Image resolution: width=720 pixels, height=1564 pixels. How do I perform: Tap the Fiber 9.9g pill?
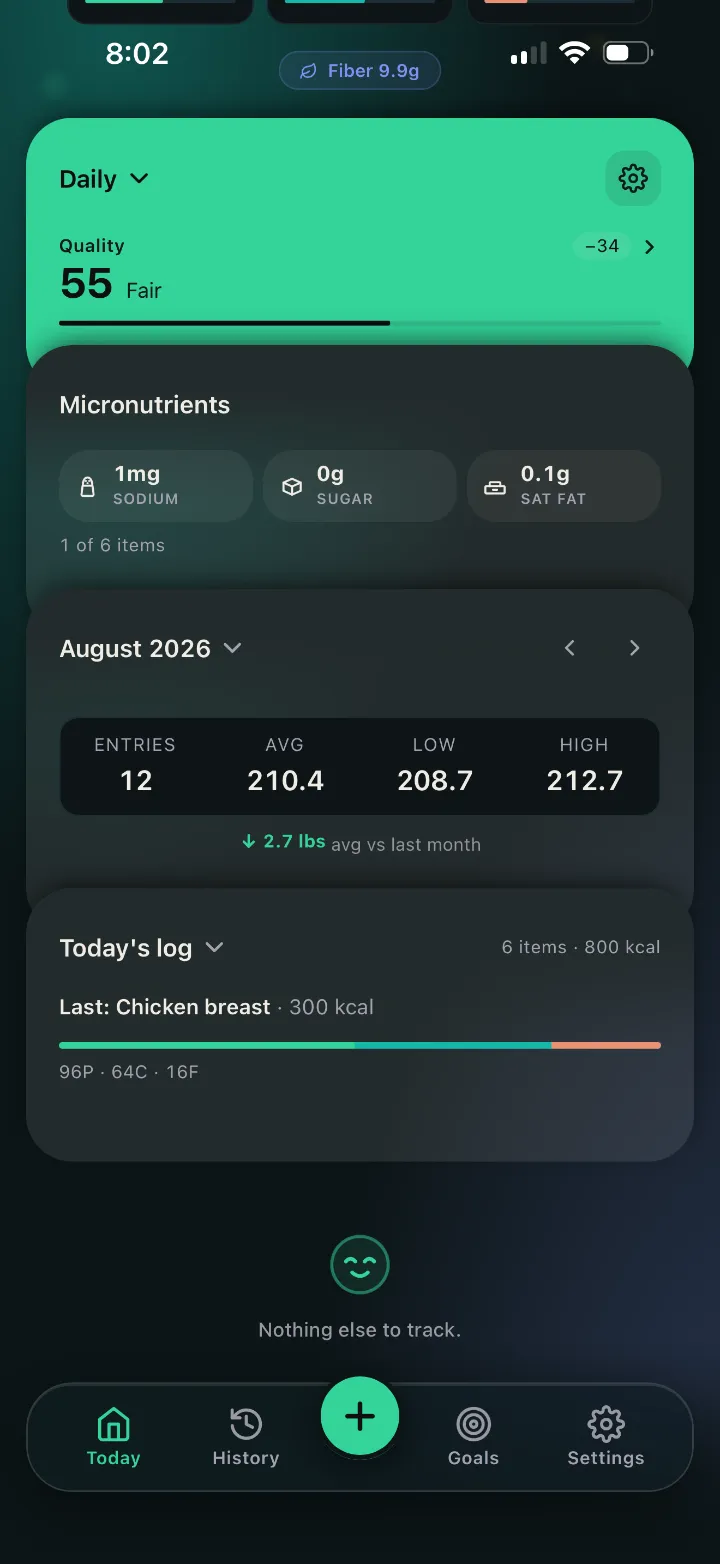pos(360,71)
